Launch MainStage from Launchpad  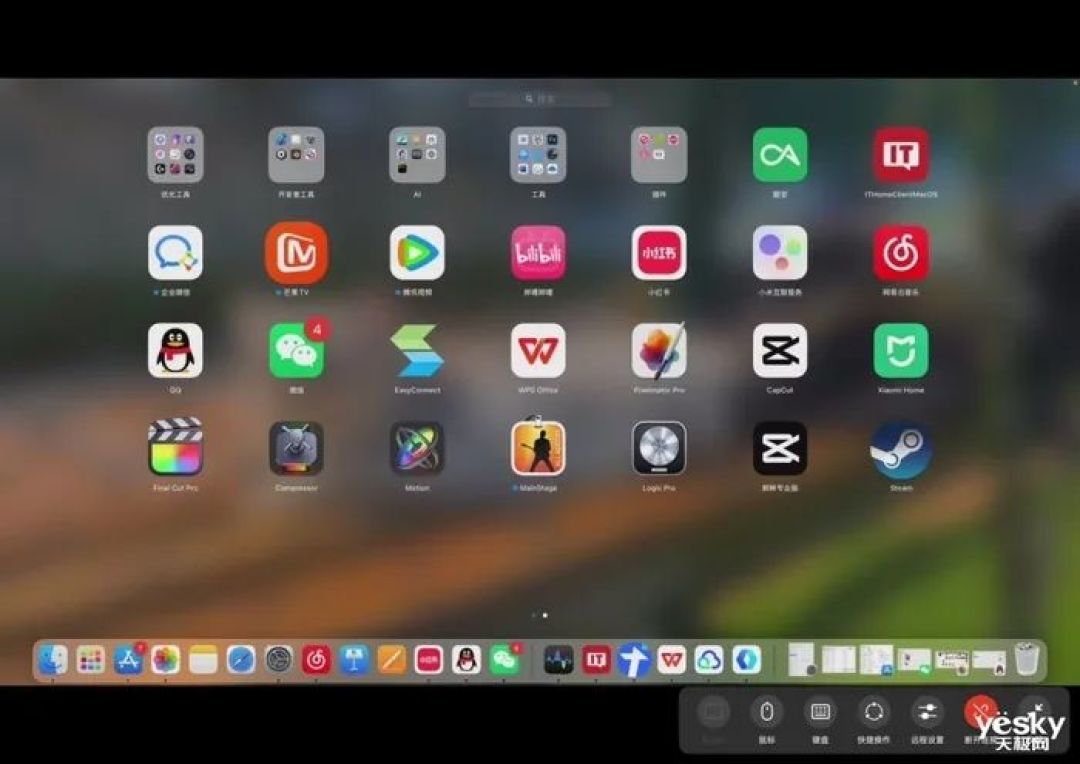[x=538, y=448]
